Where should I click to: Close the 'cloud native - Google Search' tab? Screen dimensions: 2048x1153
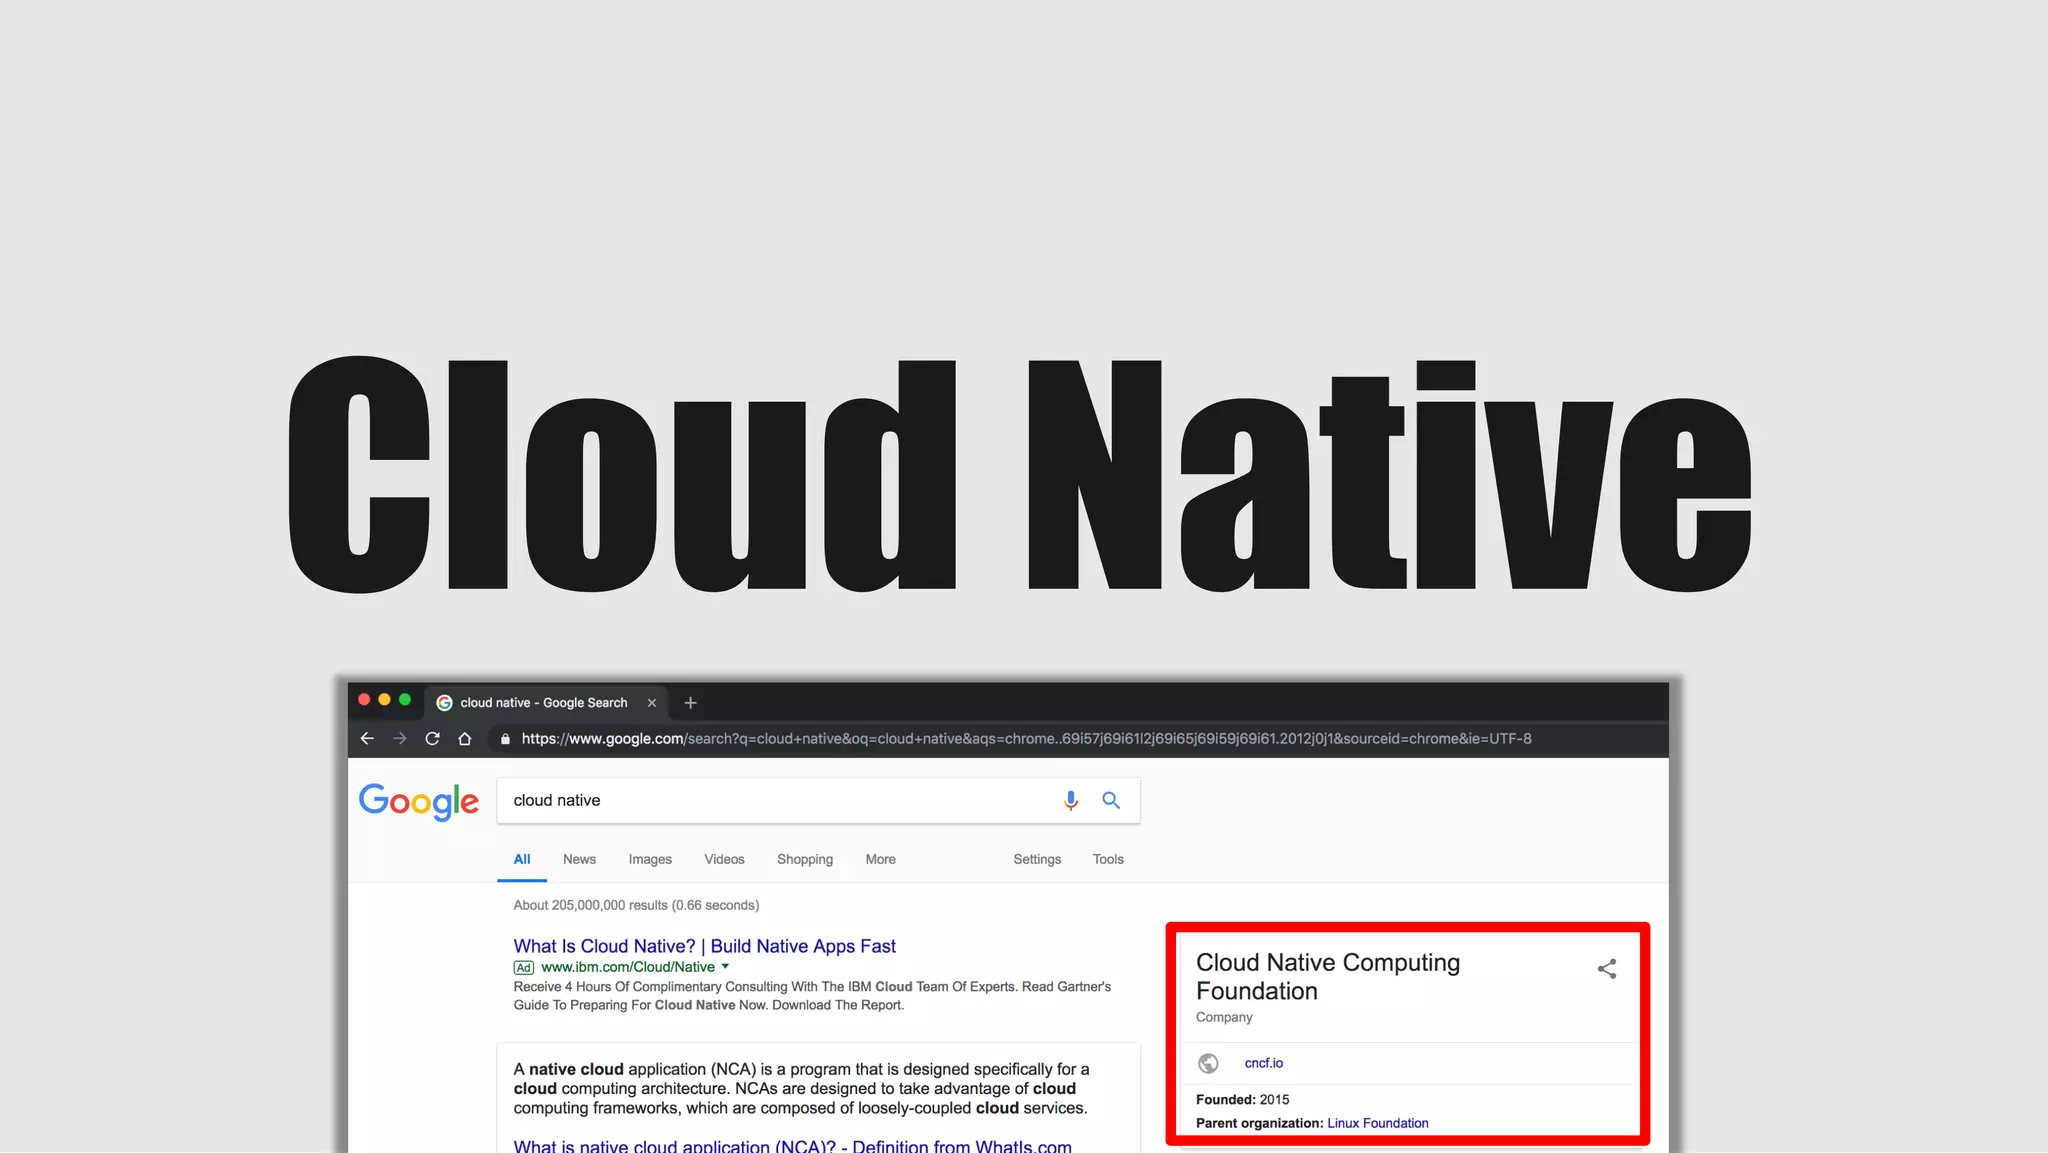pyautogui.click(x=652, y=703)
